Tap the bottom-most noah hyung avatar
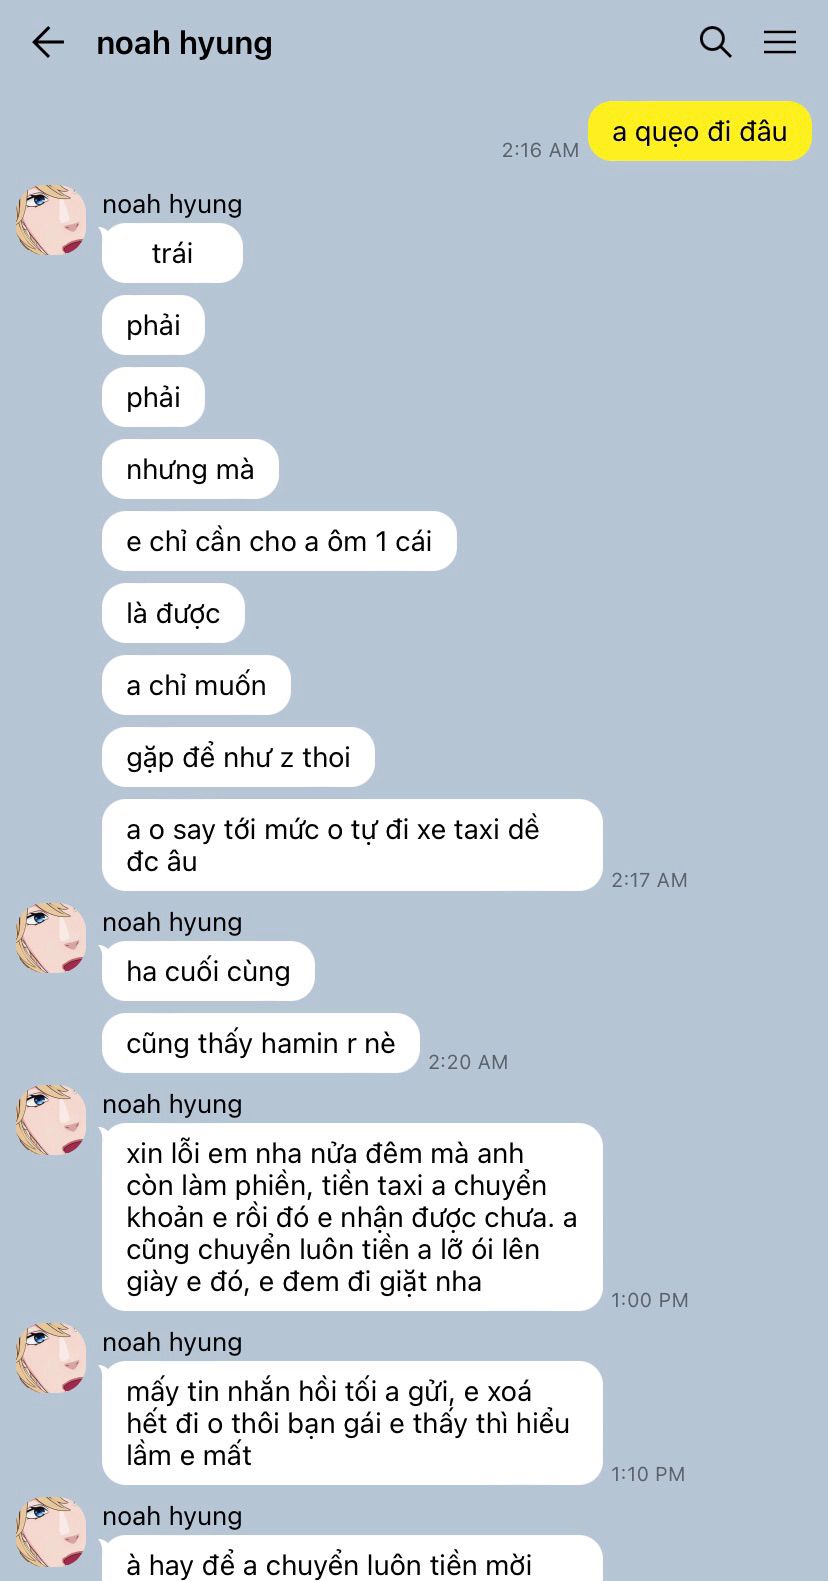This screenshot has width=828, height=1581. point(51,1532)
